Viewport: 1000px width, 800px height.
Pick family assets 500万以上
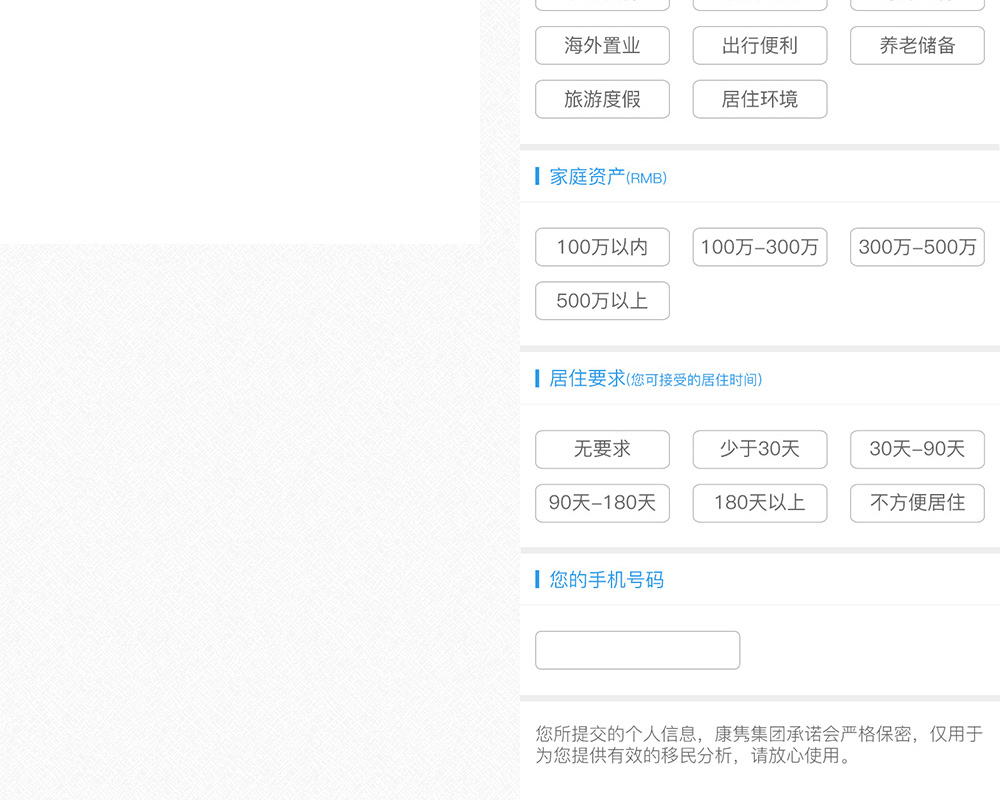[x=602, y=300]
